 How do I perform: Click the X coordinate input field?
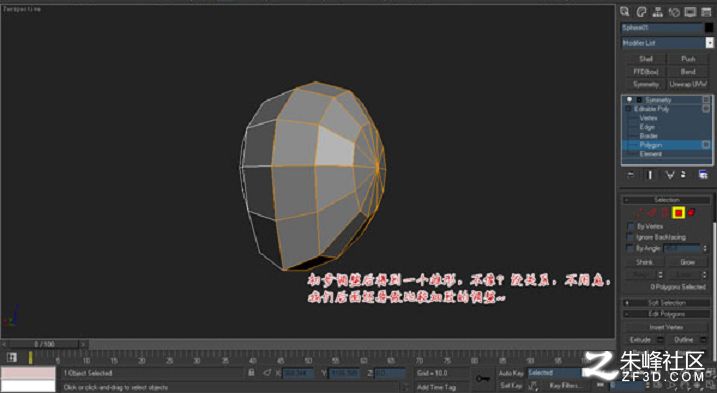click(298, 373)
